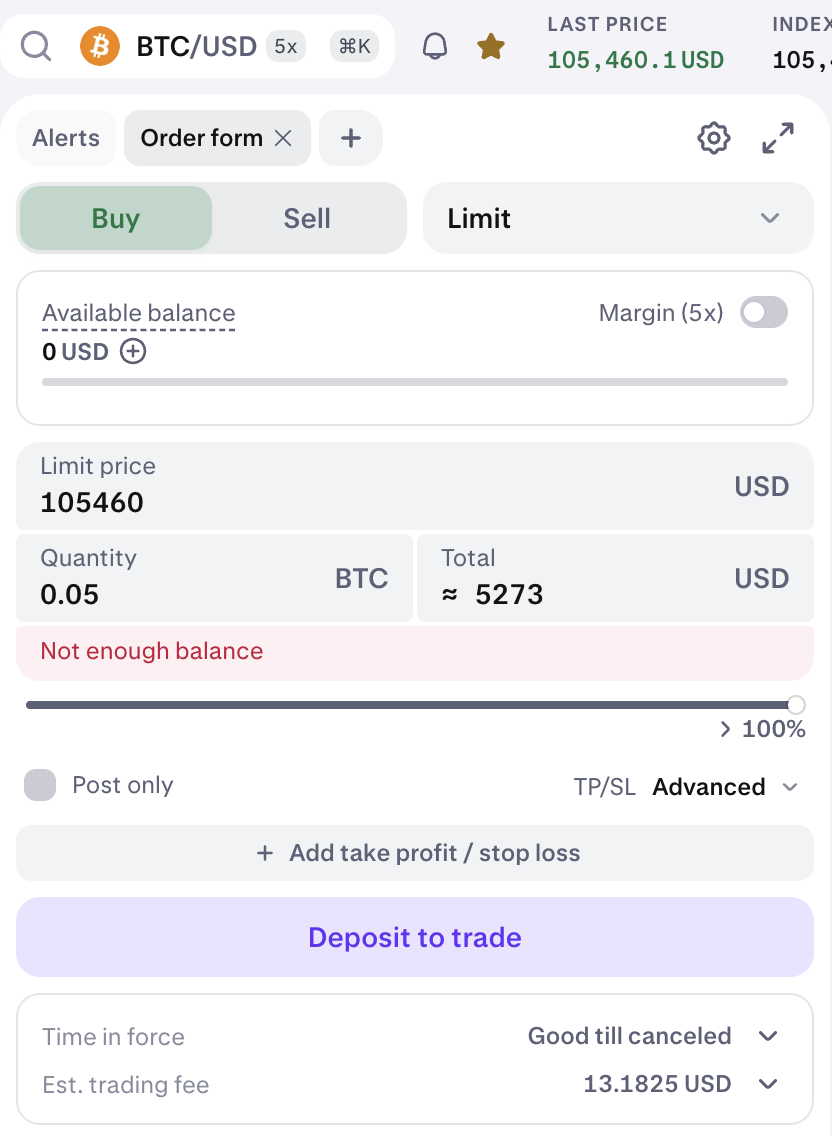Check the Post only checkbox

(40, 785)
